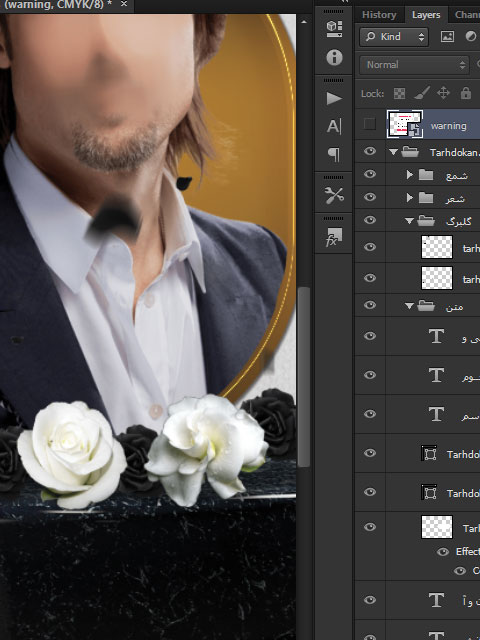Hide the first tarh layer under گلبرگ
480x640 pixels.
coord(370,247)
